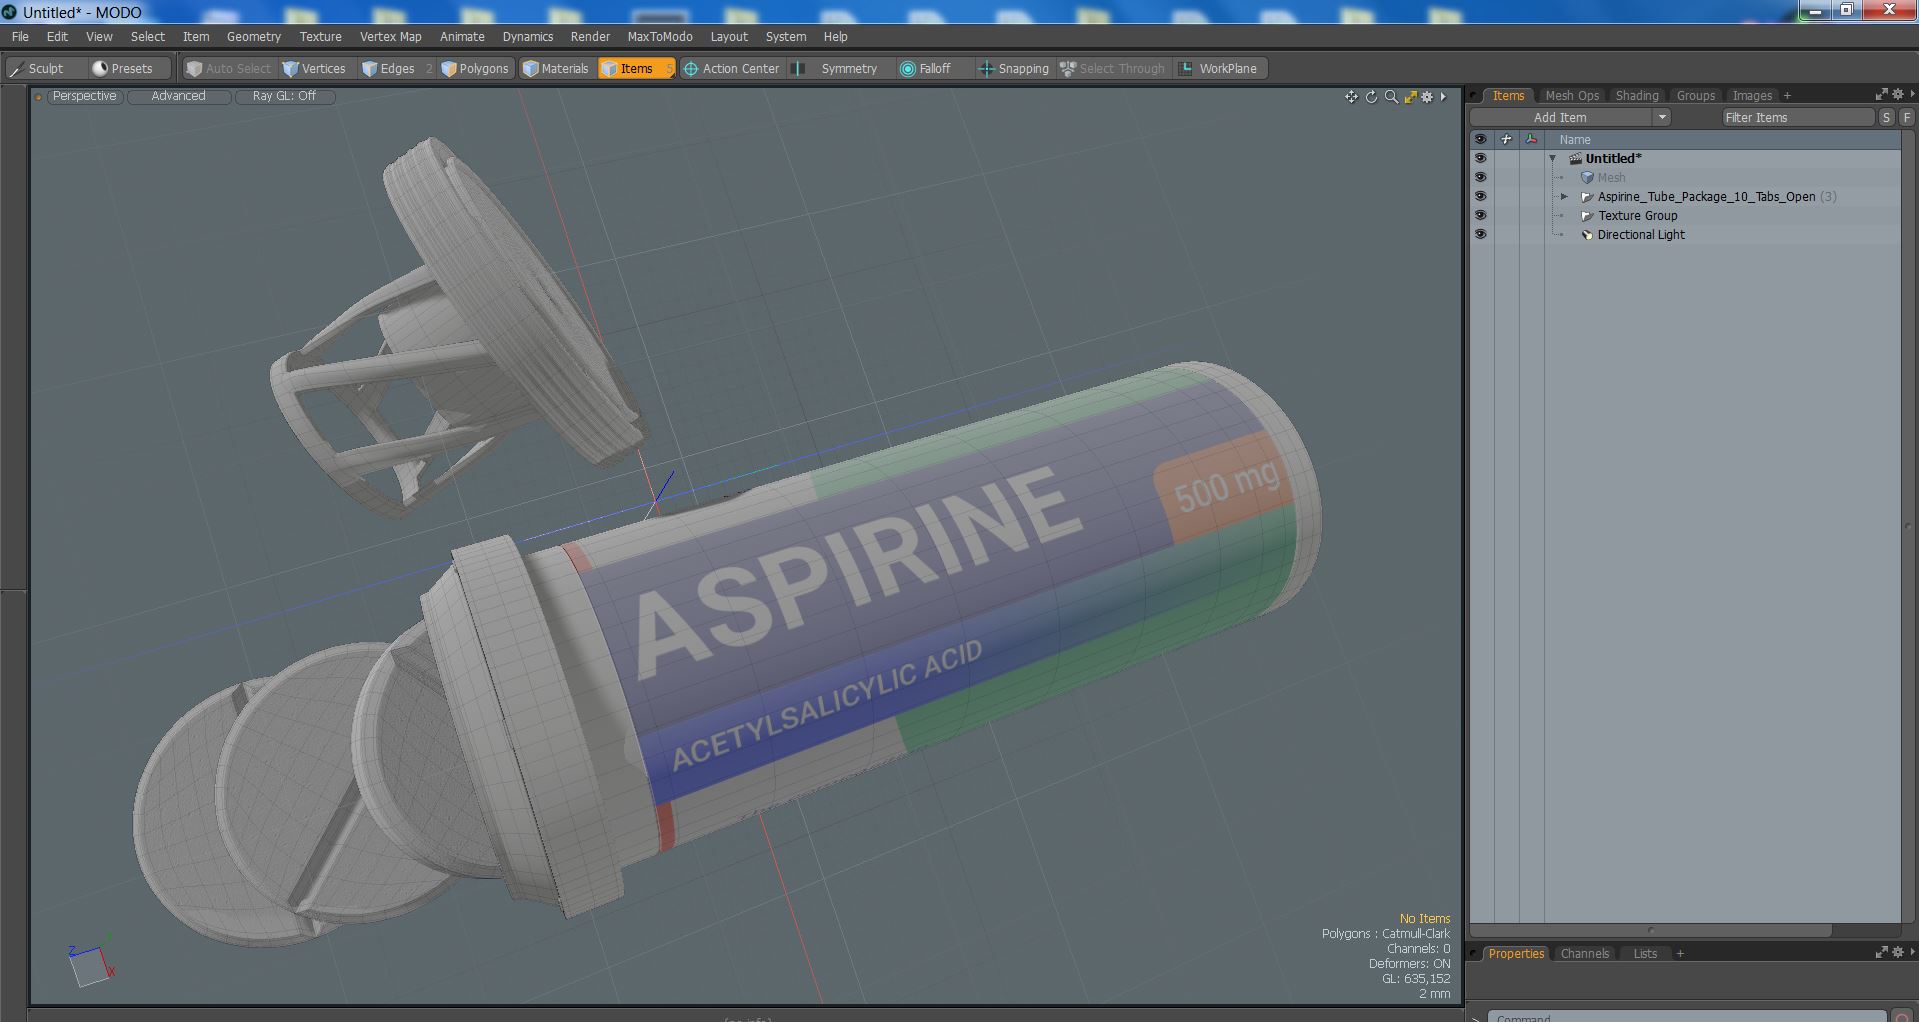Open the Advanced shading style dropdown
The width and height of the screenshot is (1919, 1022).
point(178,96)
